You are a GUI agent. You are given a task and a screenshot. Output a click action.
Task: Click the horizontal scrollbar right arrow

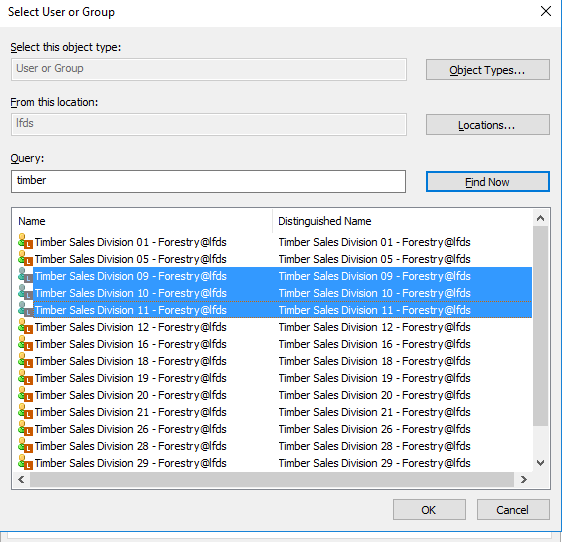tap(524, 479)
